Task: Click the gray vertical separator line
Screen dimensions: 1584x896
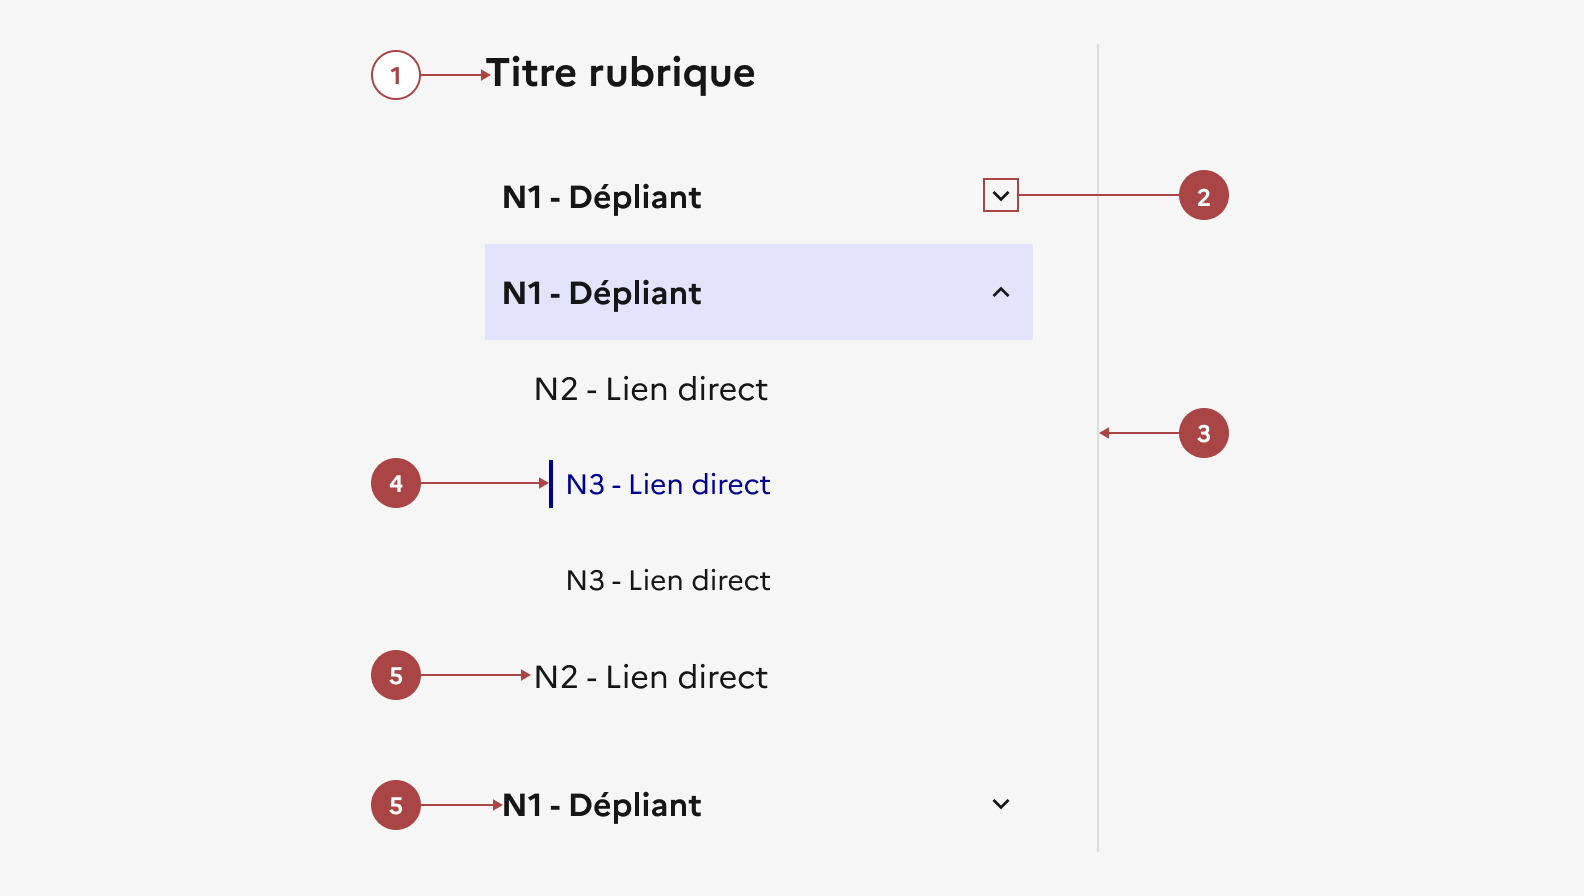Action: [1098, 600]
